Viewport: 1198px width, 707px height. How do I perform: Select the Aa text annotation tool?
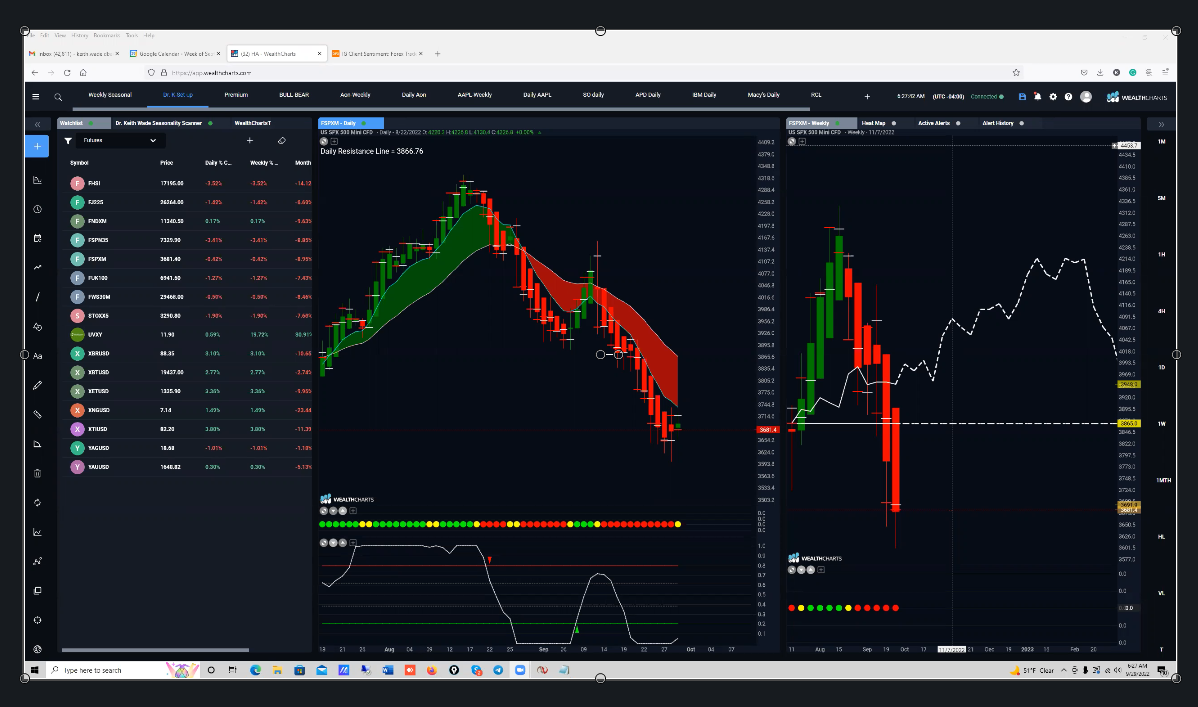tap(37, 356)
